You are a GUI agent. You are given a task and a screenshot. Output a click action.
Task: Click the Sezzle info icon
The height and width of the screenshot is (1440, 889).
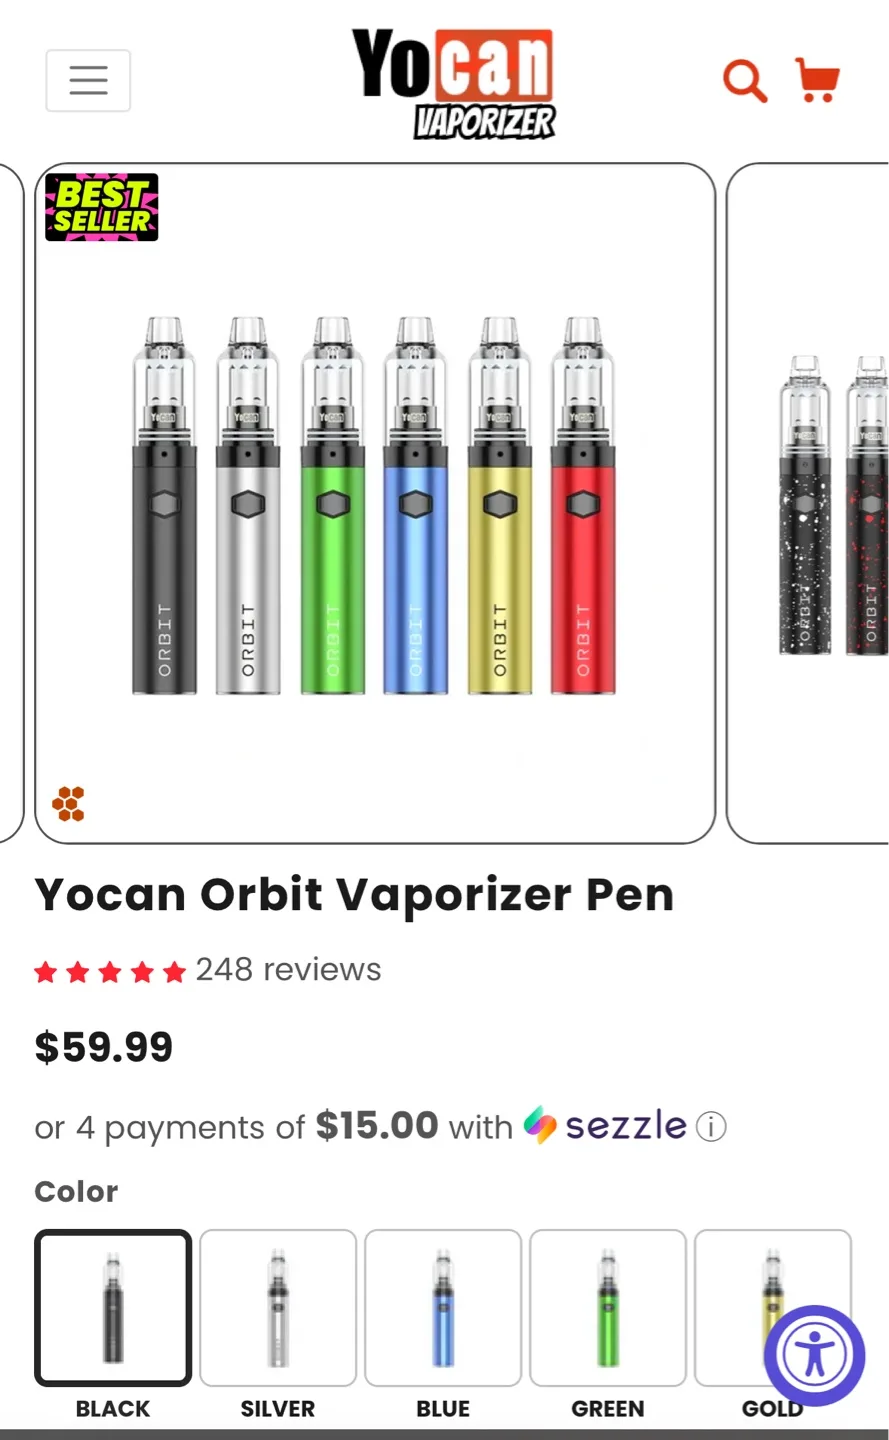click(x=711, y=1127)
